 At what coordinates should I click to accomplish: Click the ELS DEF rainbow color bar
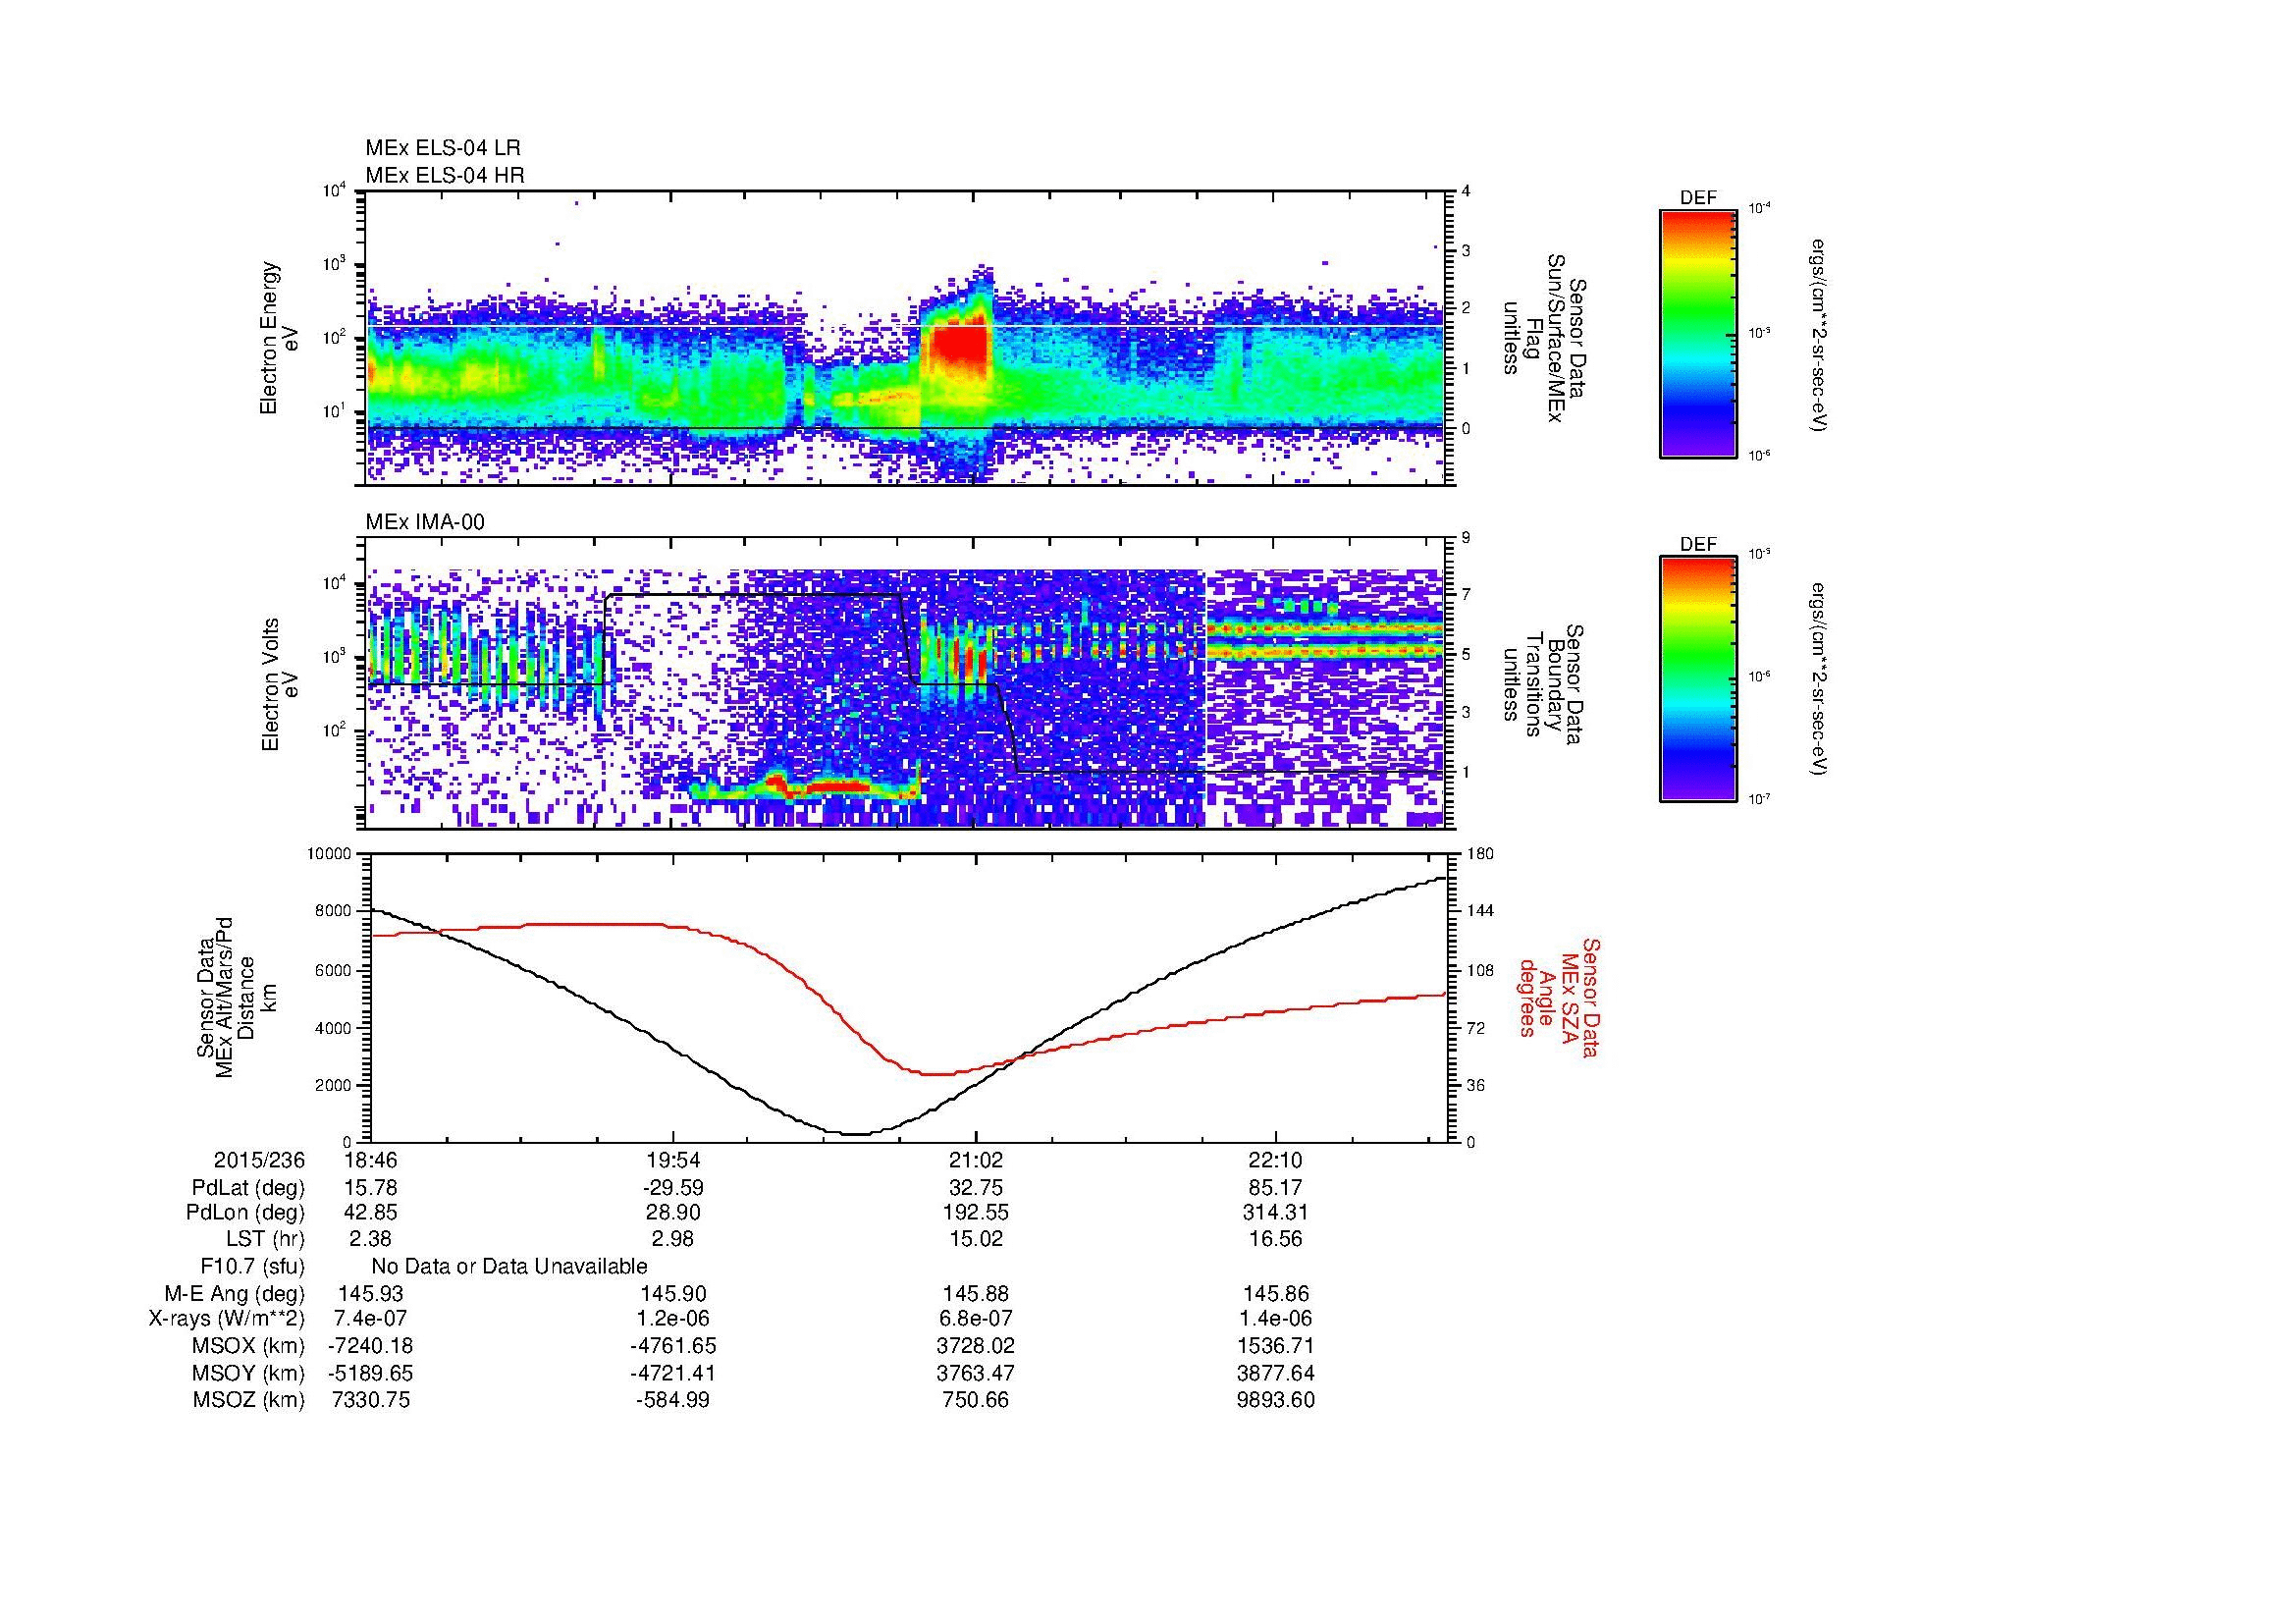pos(1698,334)
